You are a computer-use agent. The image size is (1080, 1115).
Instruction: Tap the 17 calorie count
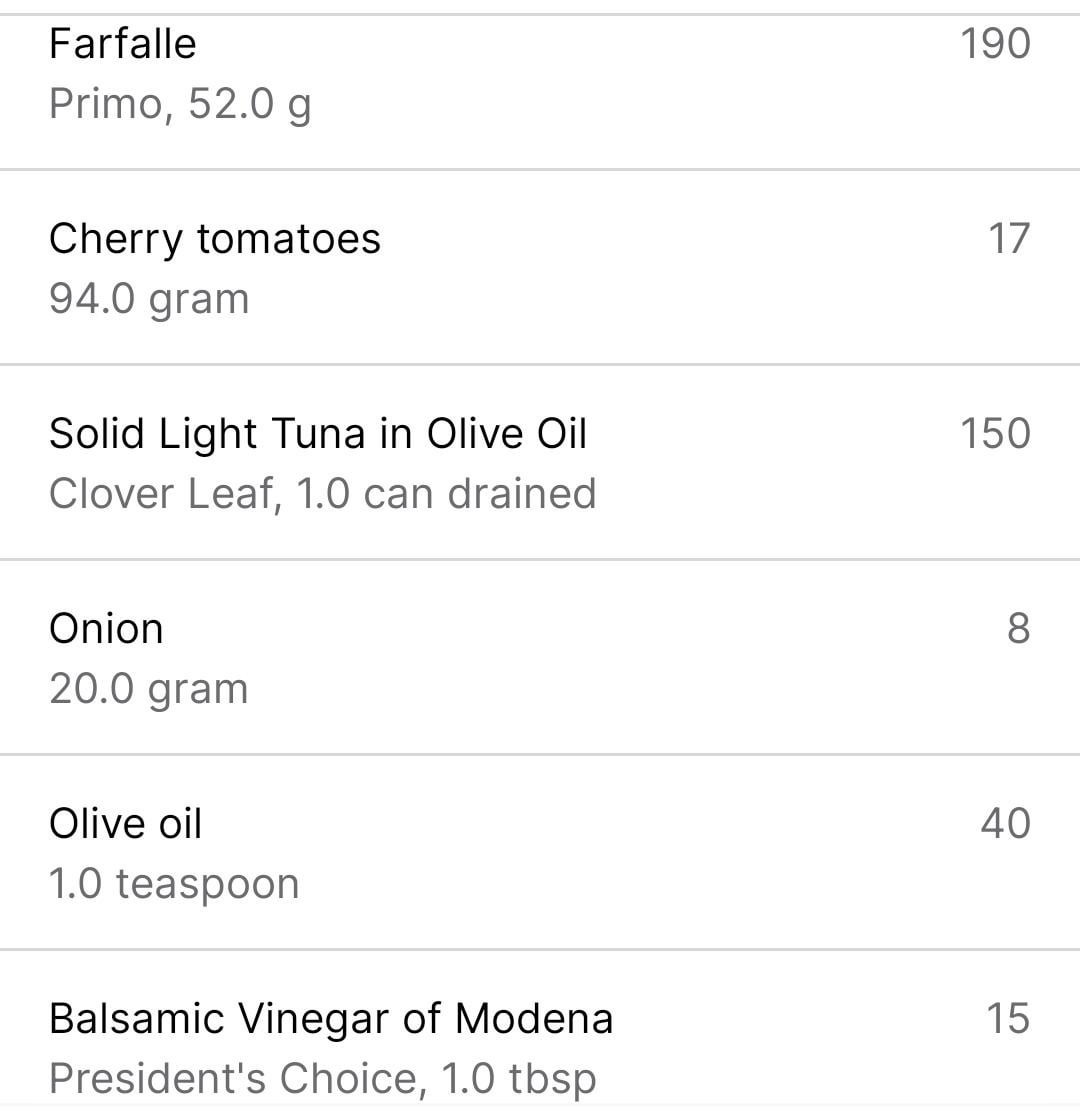pyautogui.click(x=1008, y=239)
